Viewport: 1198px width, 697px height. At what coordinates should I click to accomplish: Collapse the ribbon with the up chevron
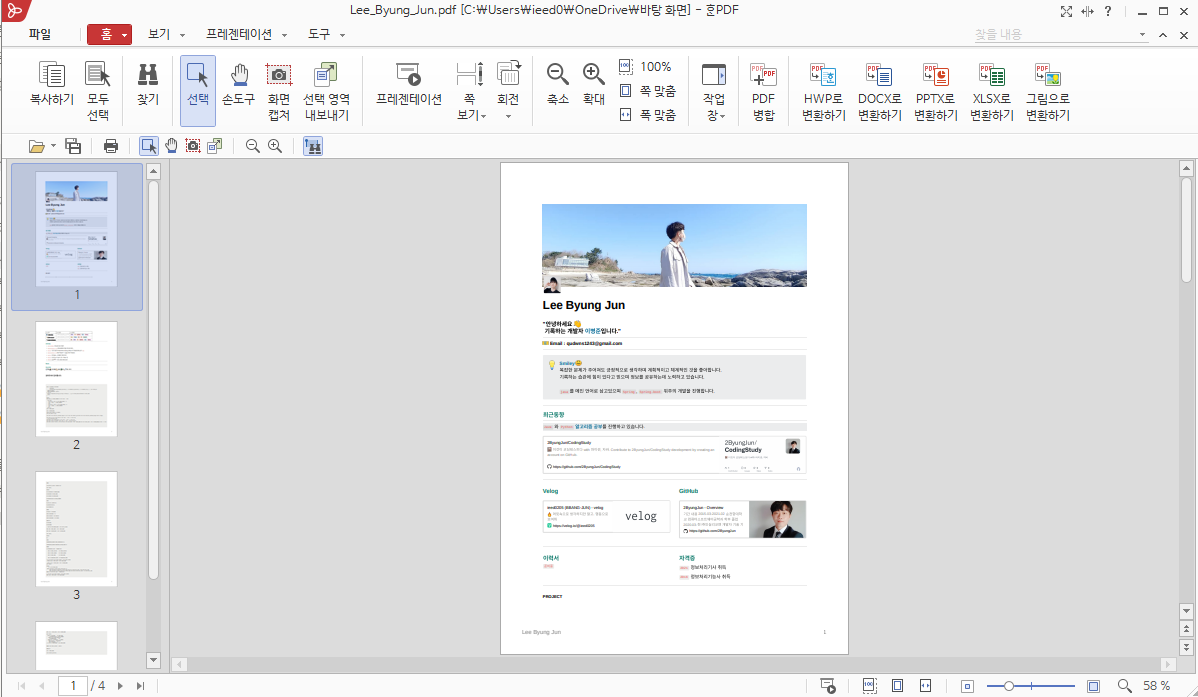click(x=1163, y=35)
